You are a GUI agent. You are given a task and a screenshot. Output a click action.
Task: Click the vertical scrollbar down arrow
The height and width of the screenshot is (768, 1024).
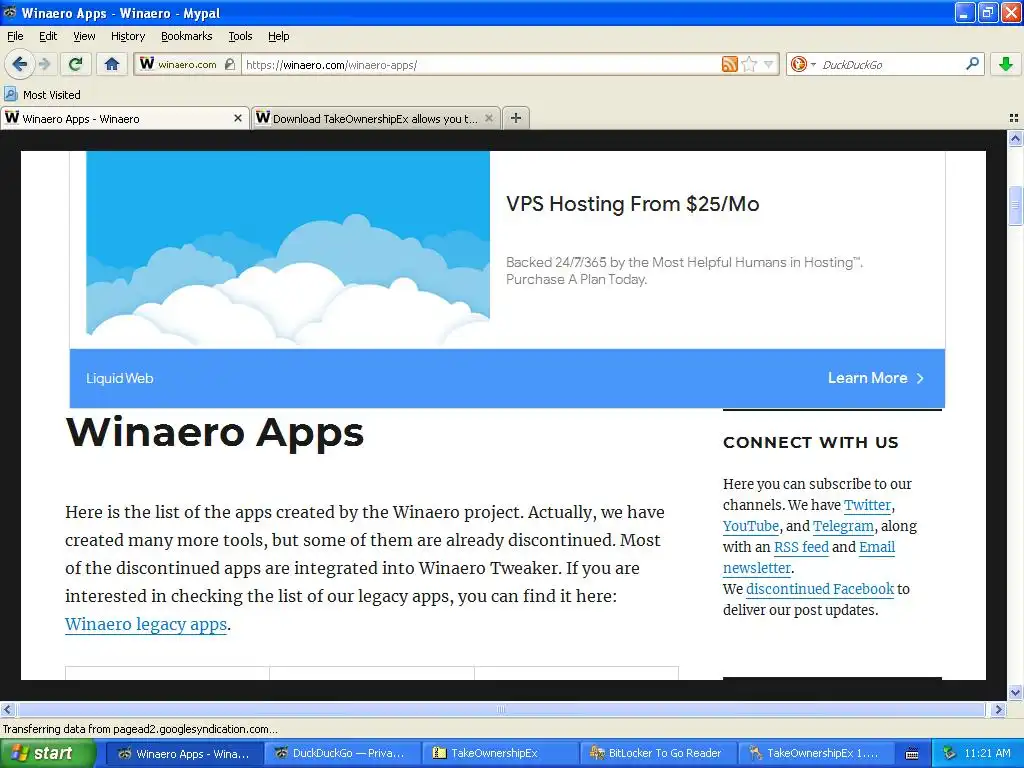pos(1015,692)
